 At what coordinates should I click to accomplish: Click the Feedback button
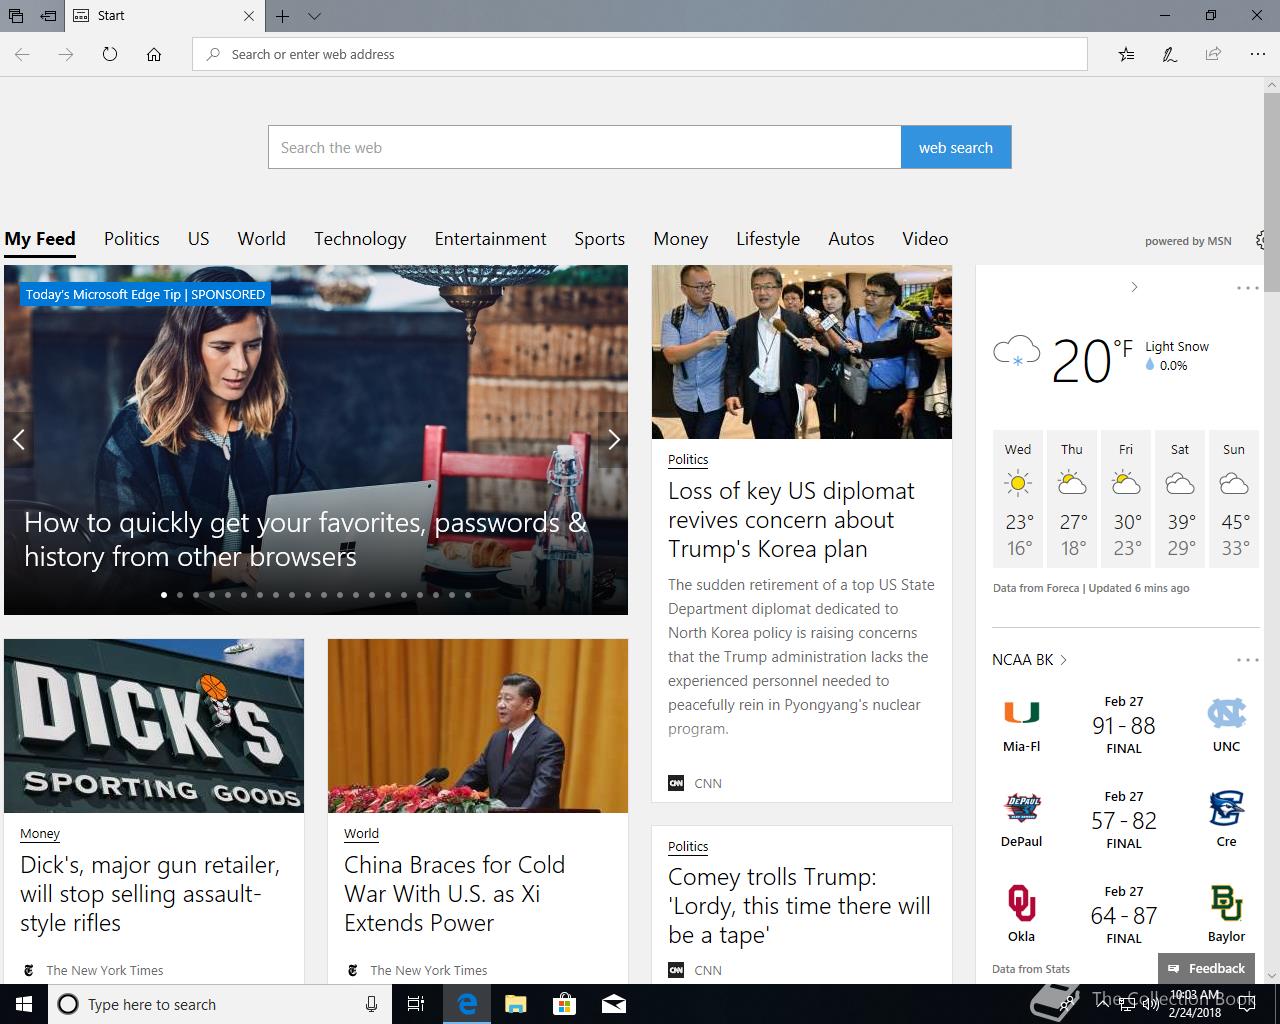1206,968
